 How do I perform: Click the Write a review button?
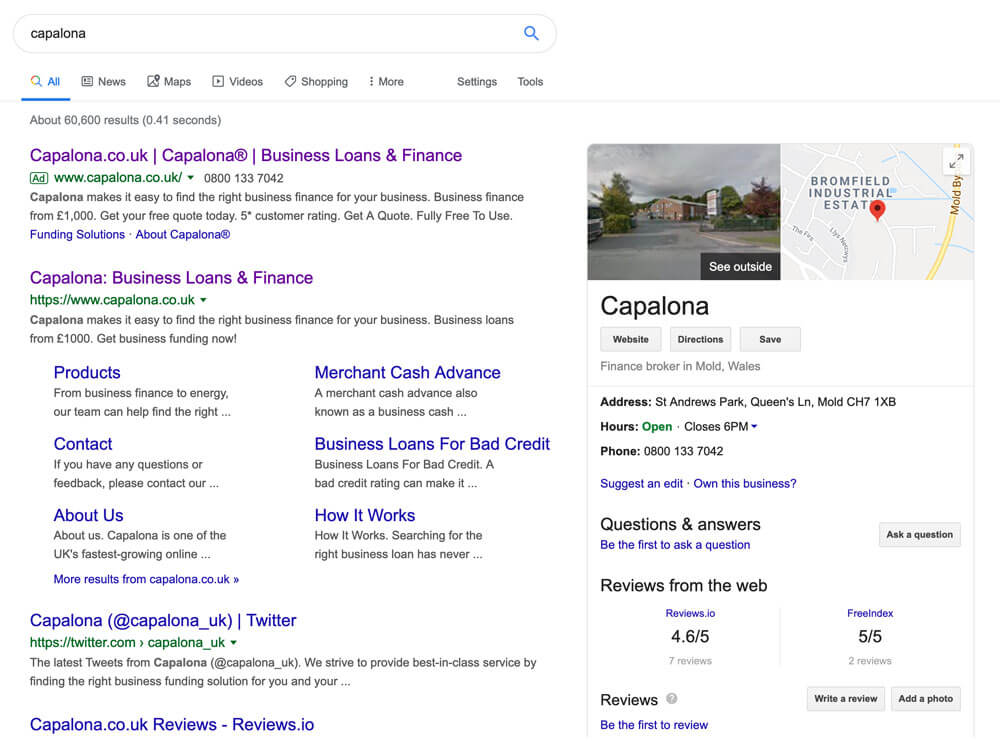846,698
